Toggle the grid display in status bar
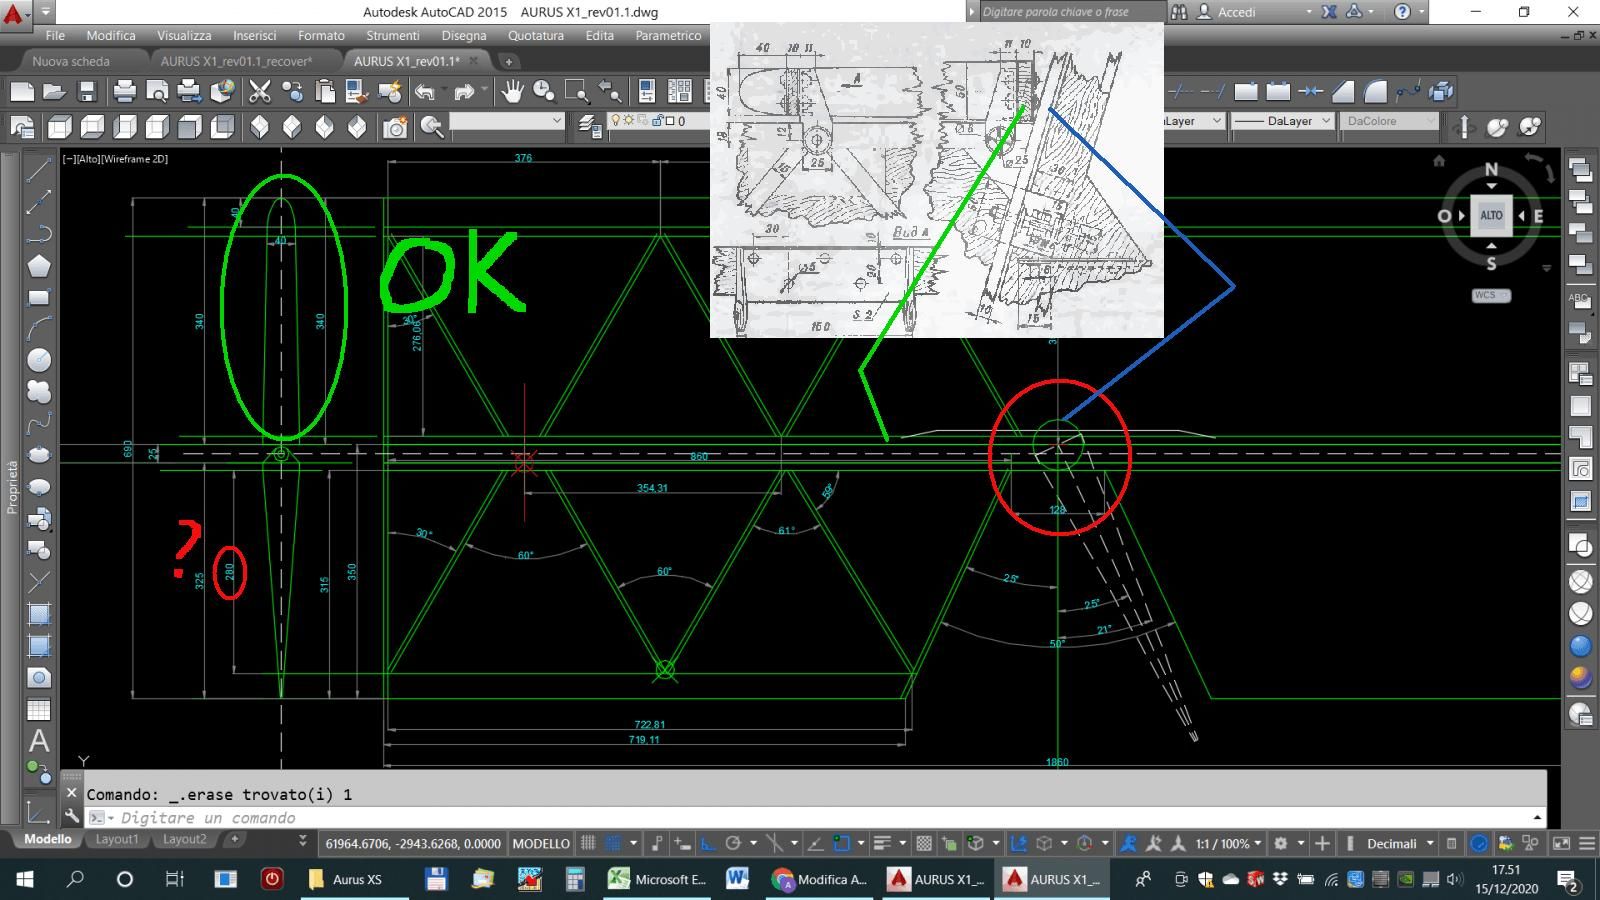1600x900 pixels. click(x=588, y=843)
